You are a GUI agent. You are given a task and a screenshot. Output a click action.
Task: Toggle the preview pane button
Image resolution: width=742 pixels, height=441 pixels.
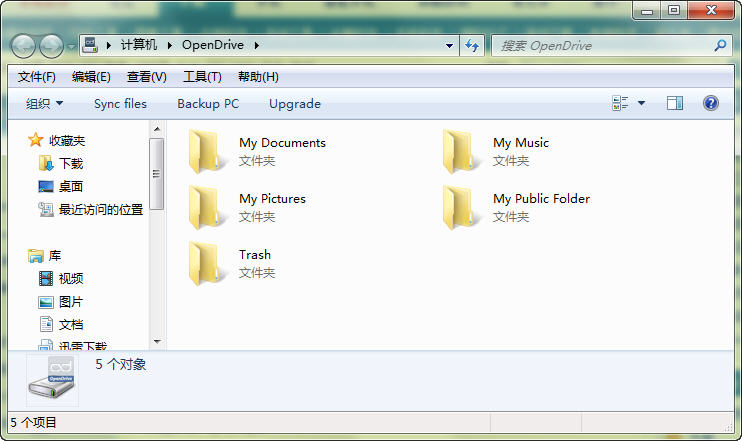coord(675,103)
